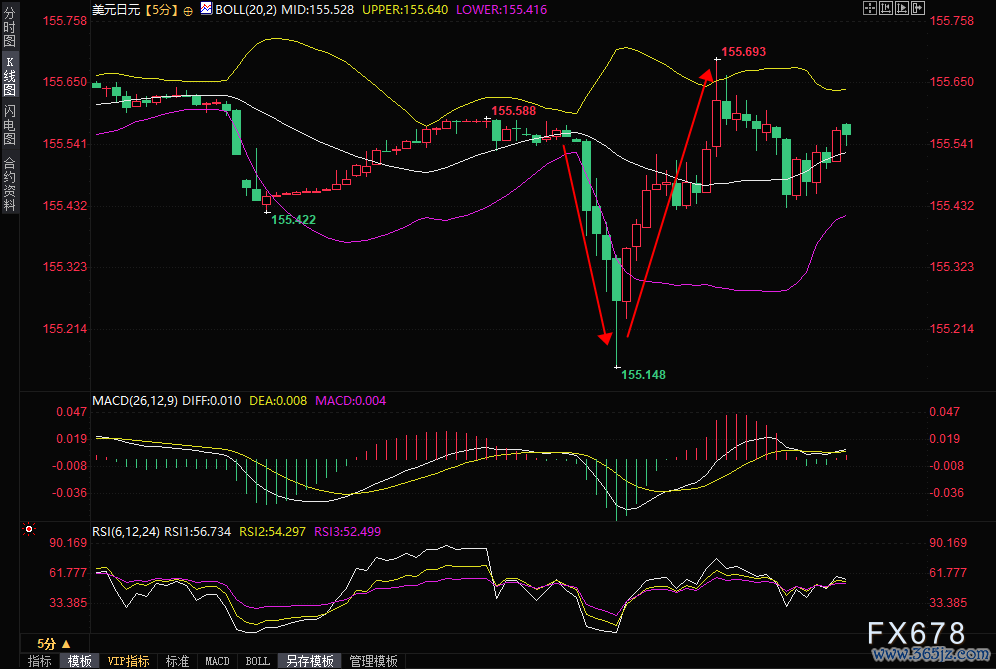Select K线图 view in sidebar
Image resolution: width=996 pixels, height=669 pixels.
click(10, 76)
